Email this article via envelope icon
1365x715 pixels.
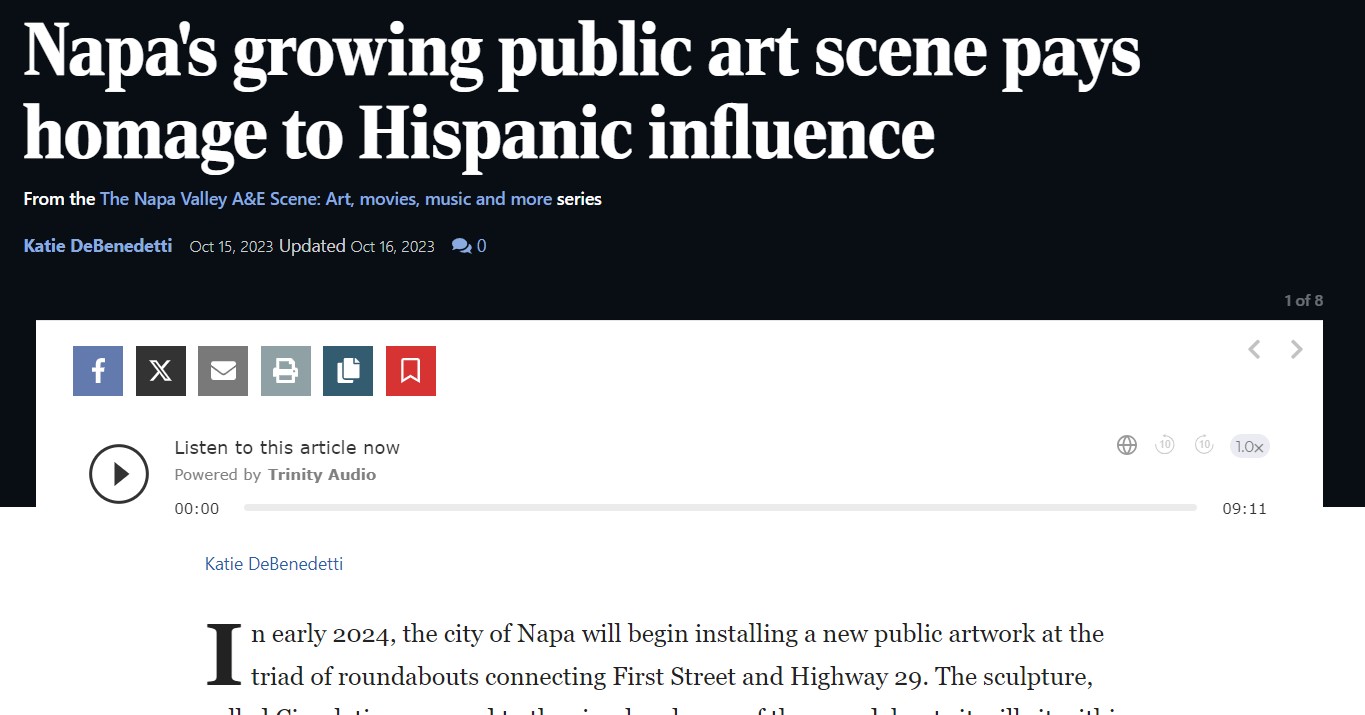pyautogui.click(x=223, y=371)
